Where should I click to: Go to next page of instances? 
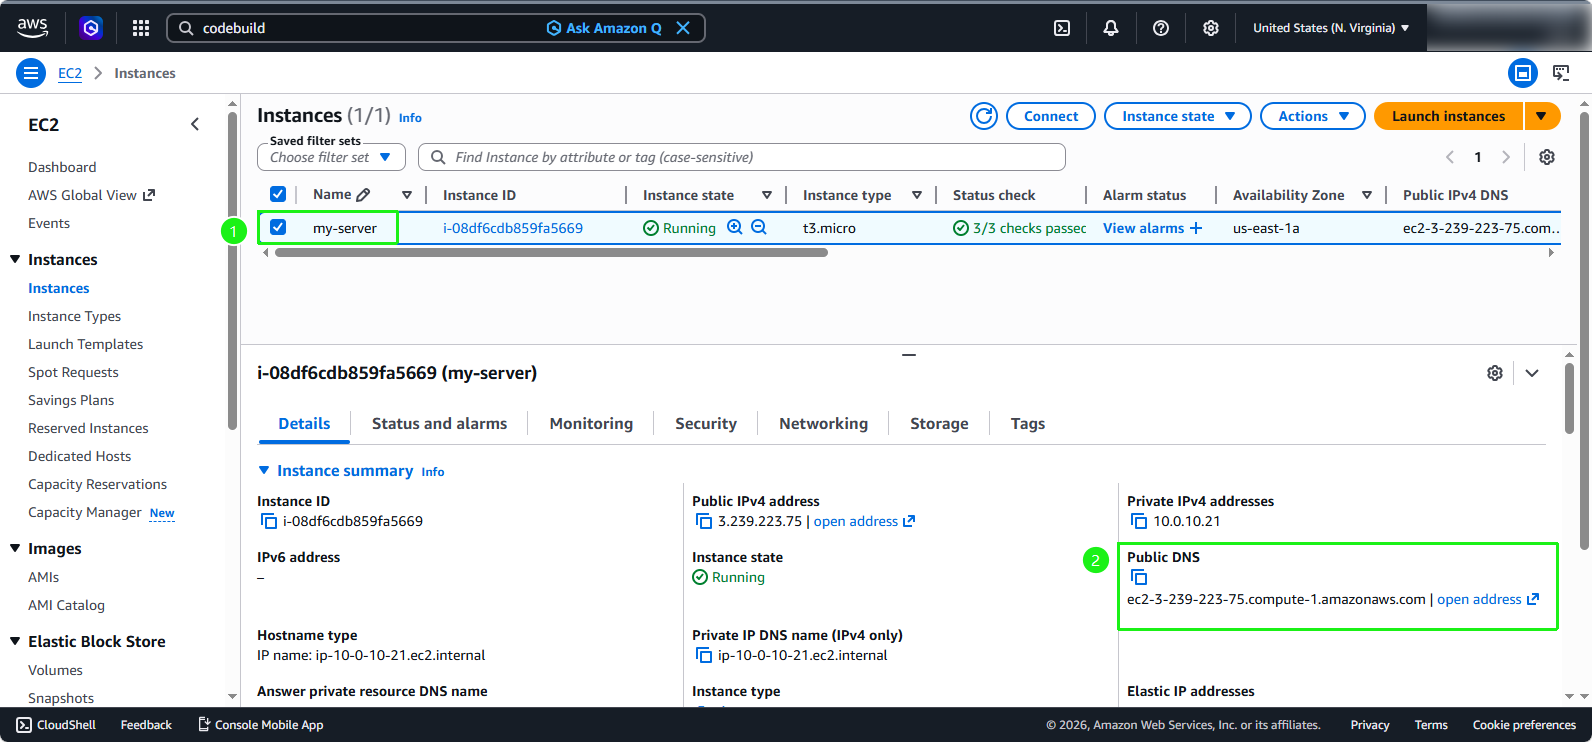click(1506, 157)
